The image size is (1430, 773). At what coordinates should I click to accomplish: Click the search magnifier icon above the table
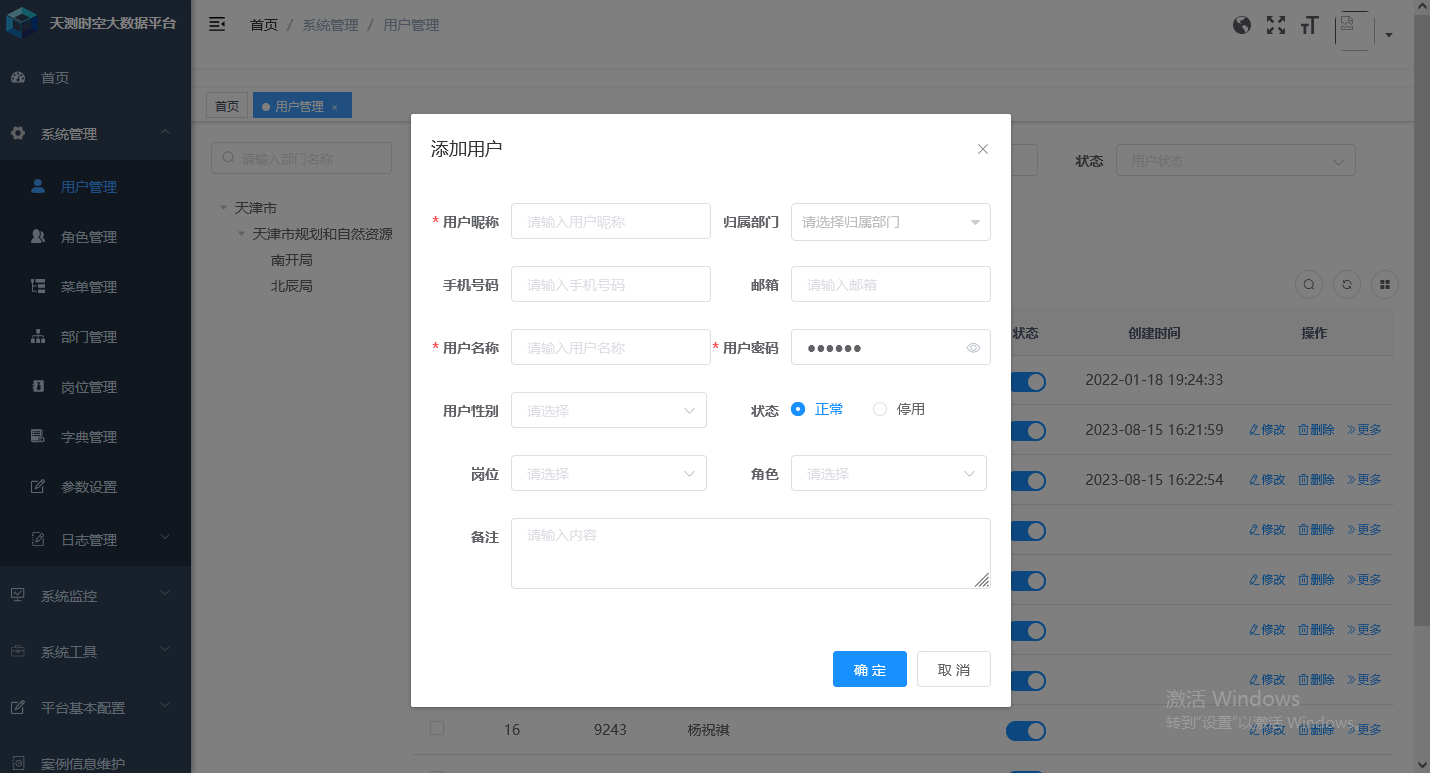tap(1309, 284)
